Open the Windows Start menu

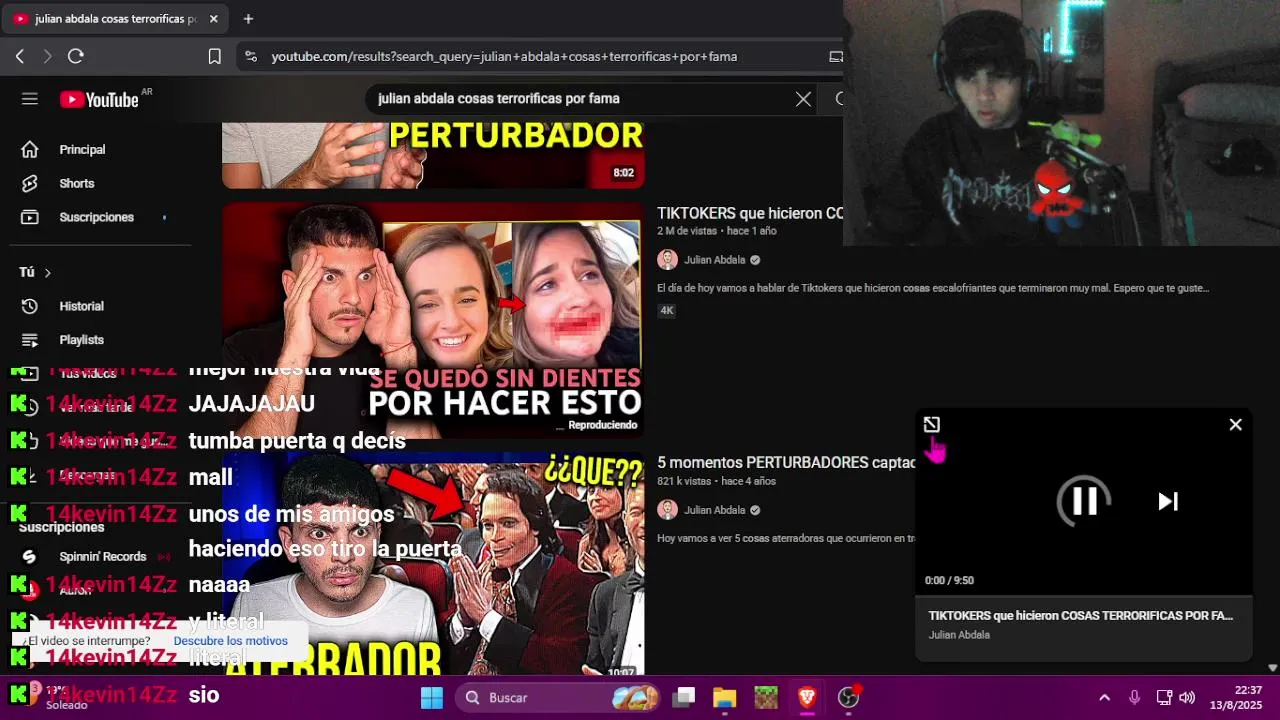click(432, 697)
